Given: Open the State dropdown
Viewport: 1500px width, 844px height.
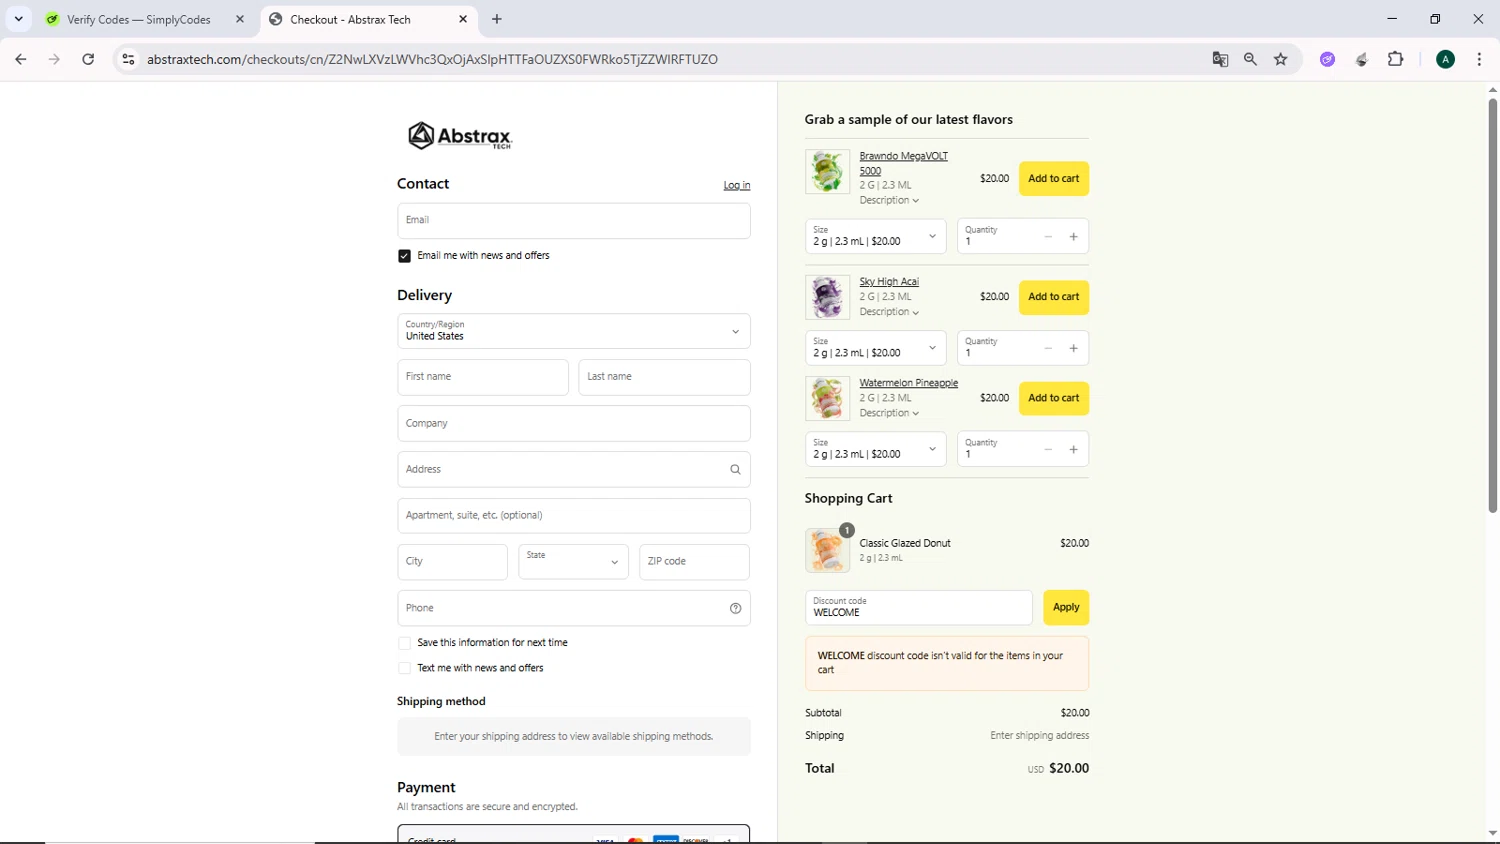Looking at the screenshot, I should pos(573,562).
